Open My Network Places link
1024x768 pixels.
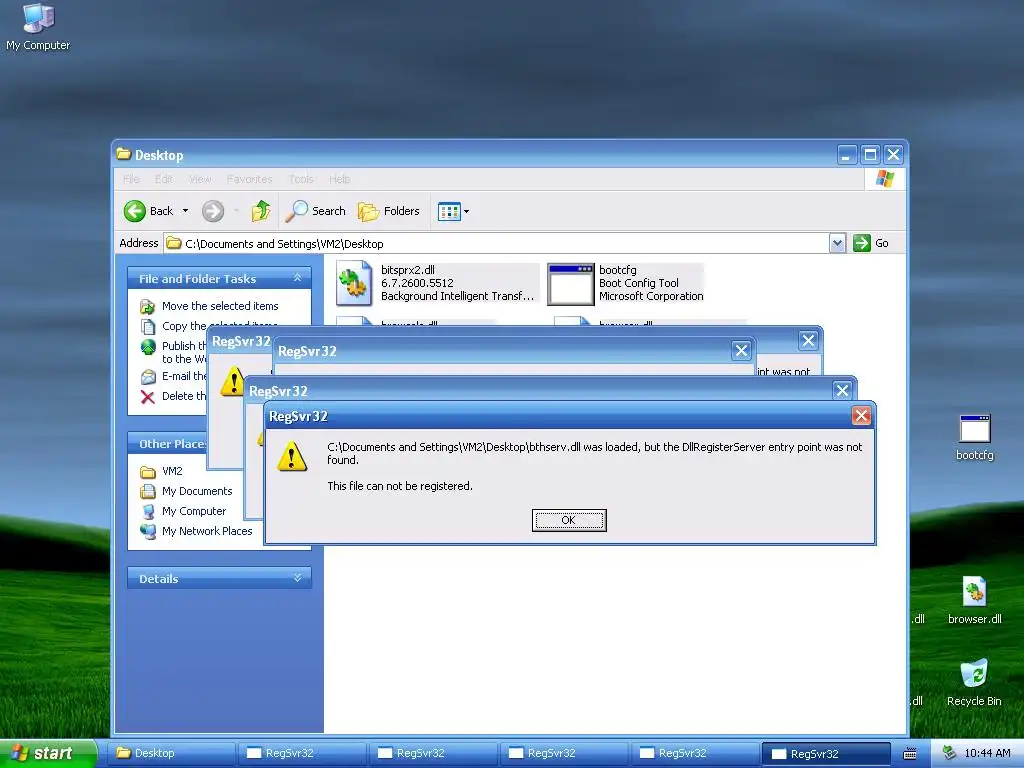(x=207, y=531)
